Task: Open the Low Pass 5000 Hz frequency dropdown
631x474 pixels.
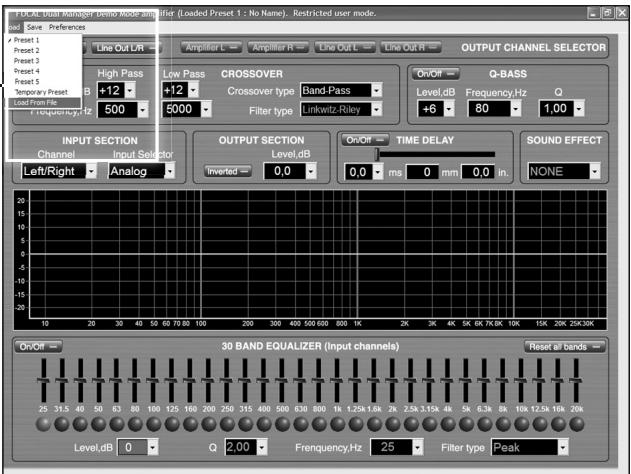Action: (206, 109)
